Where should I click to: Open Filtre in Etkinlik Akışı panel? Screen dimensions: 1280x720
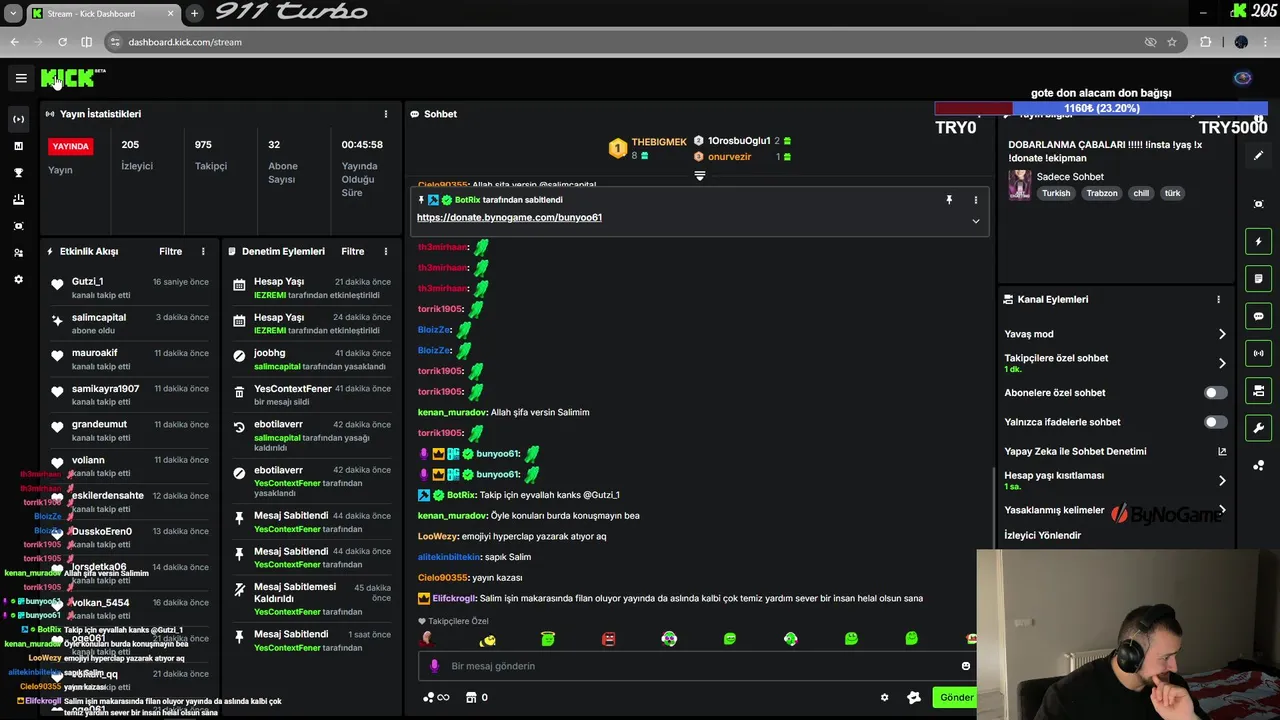(170, 252)
